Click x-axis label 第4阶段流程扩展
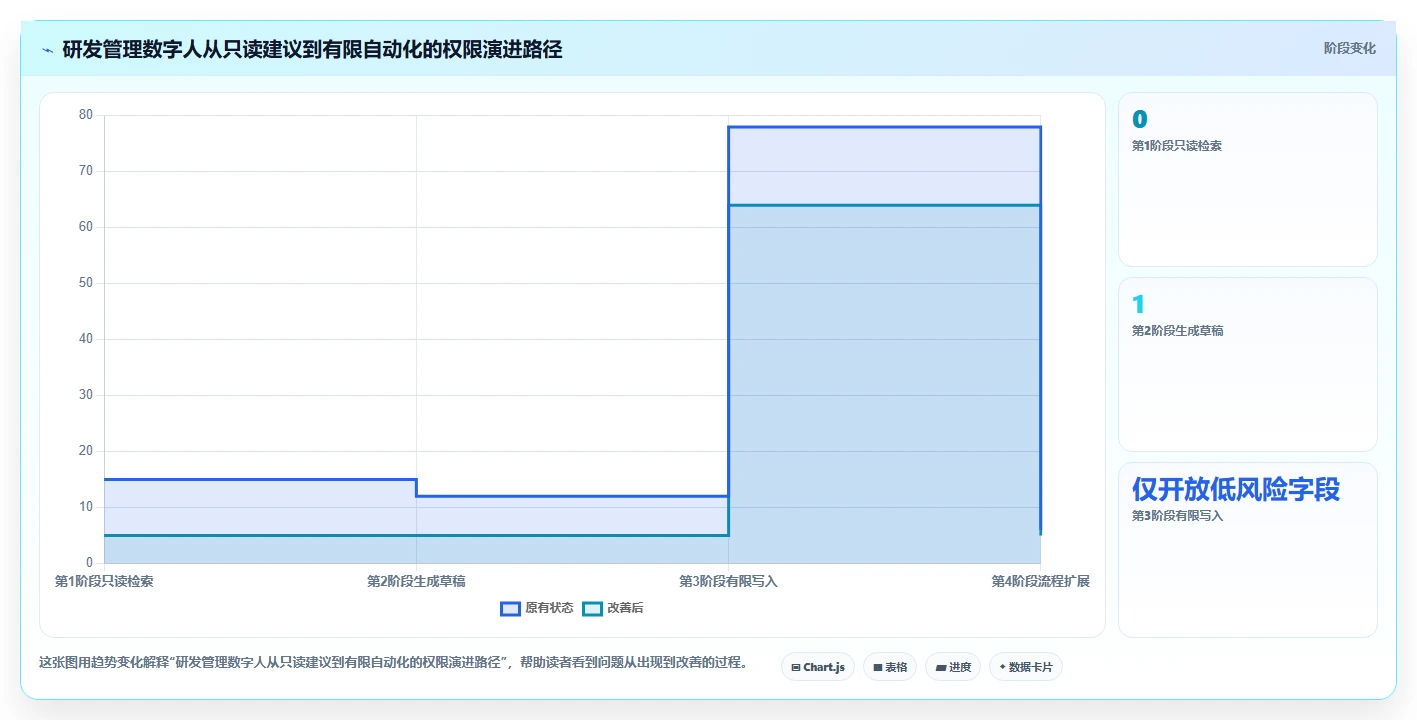This screenshot has height=720, width=1417. [x=1040, y=581]
